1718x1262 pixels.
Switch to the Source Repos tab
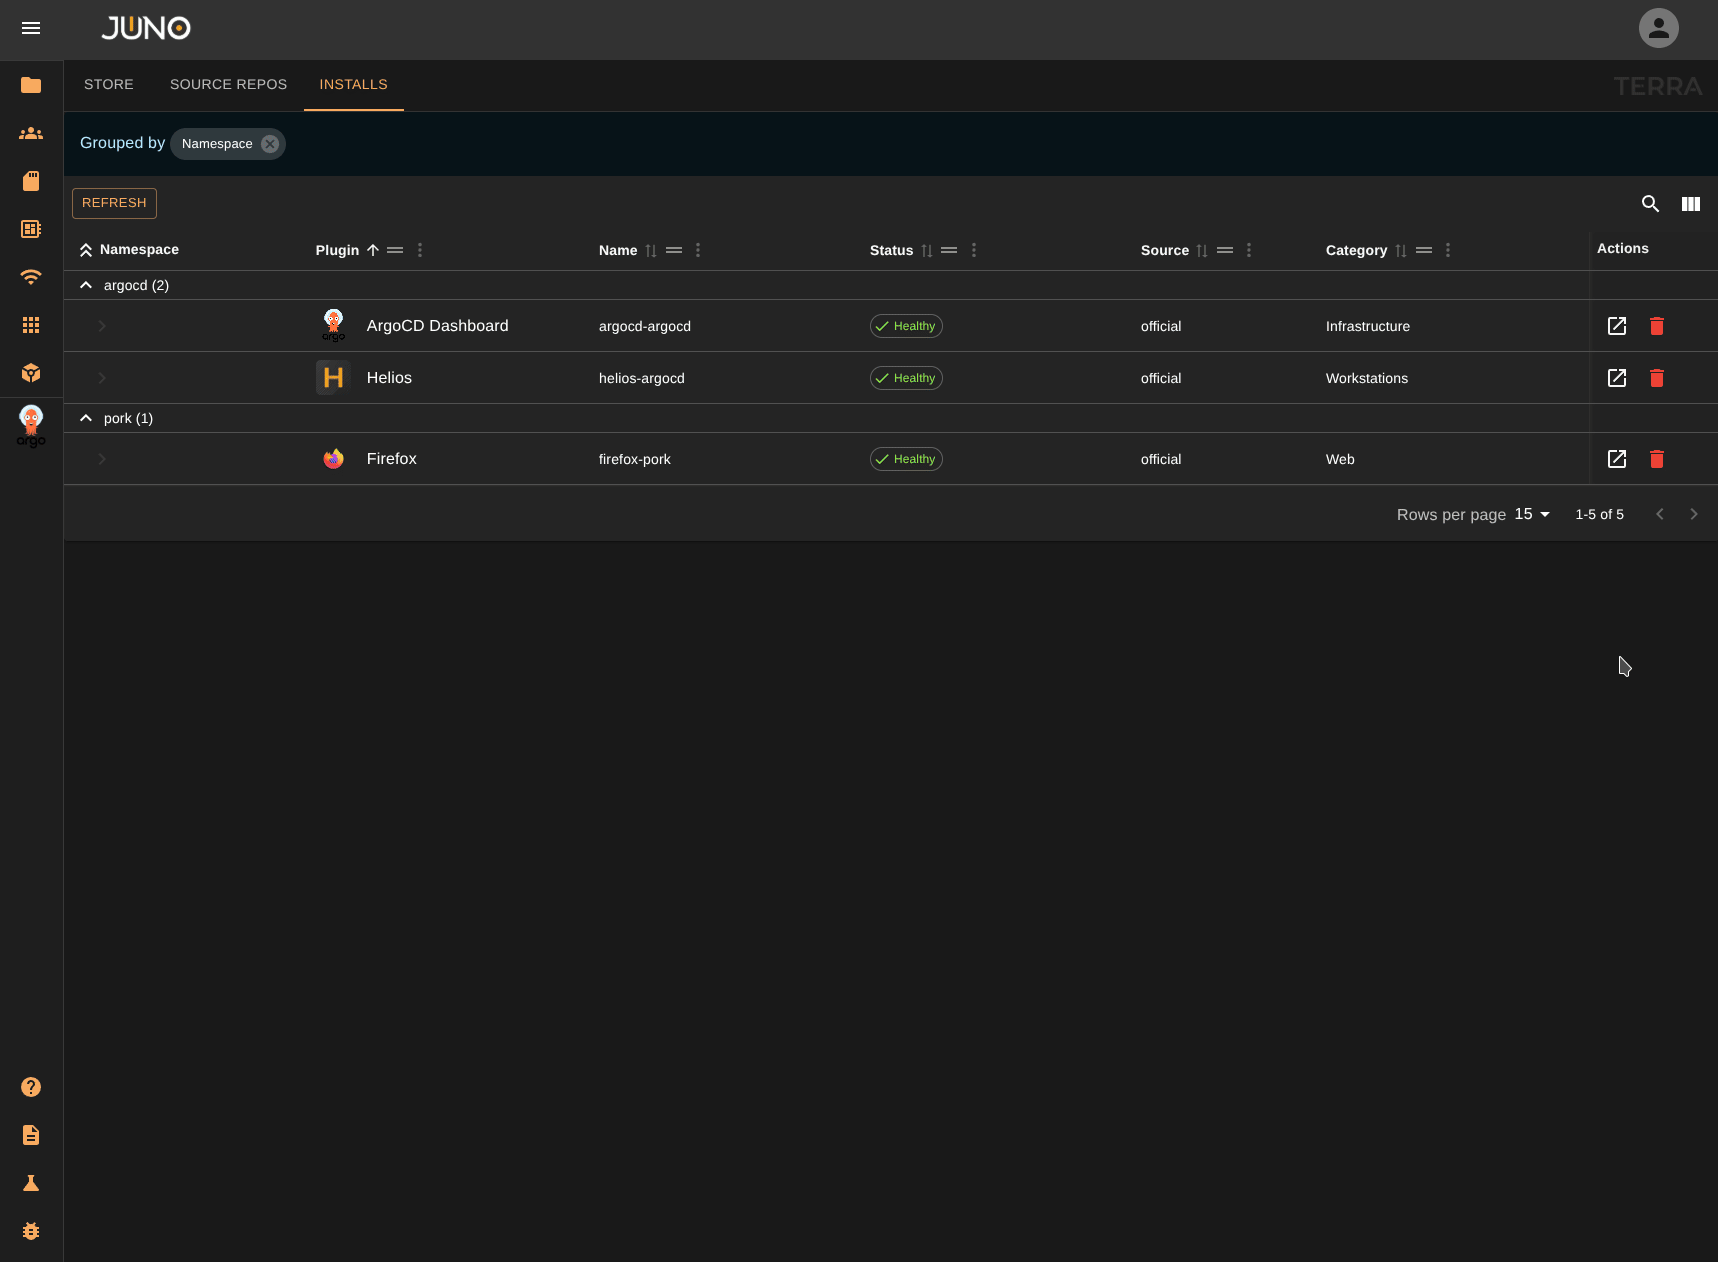(228, 85)
